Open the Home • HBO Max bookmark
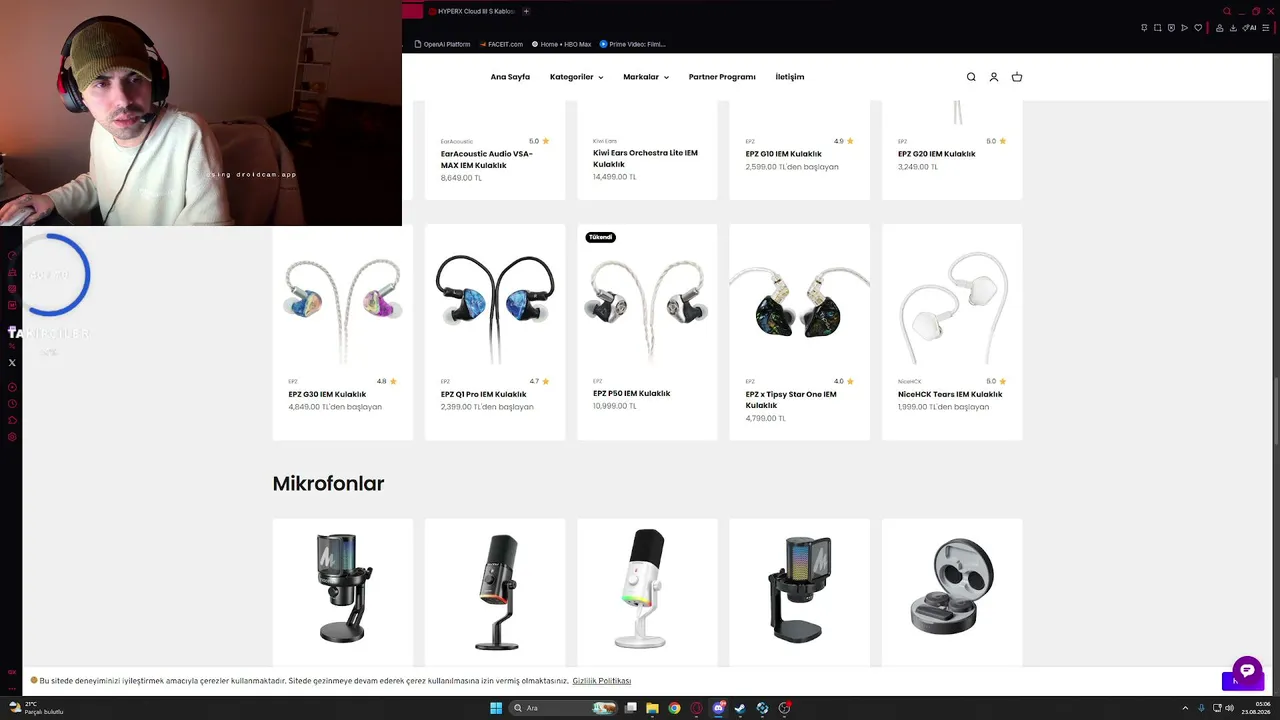The width and height of the screenshot is (1280, 720). pyautogui.click(x=561, y=44)
